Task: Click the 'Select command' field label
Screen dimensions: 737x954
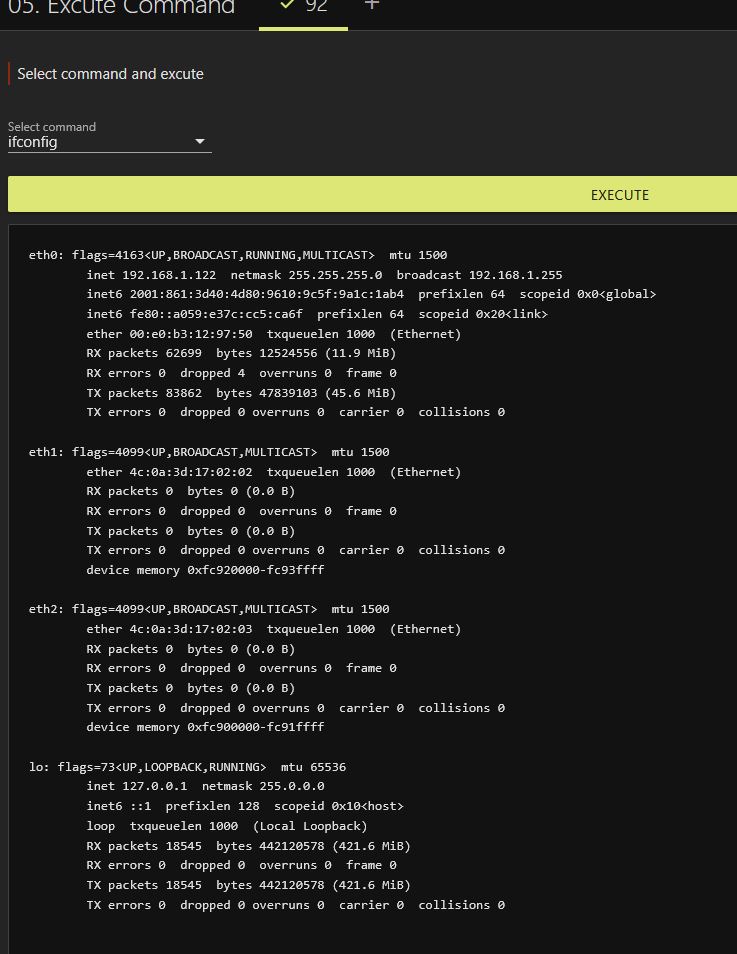Action: 52,127
